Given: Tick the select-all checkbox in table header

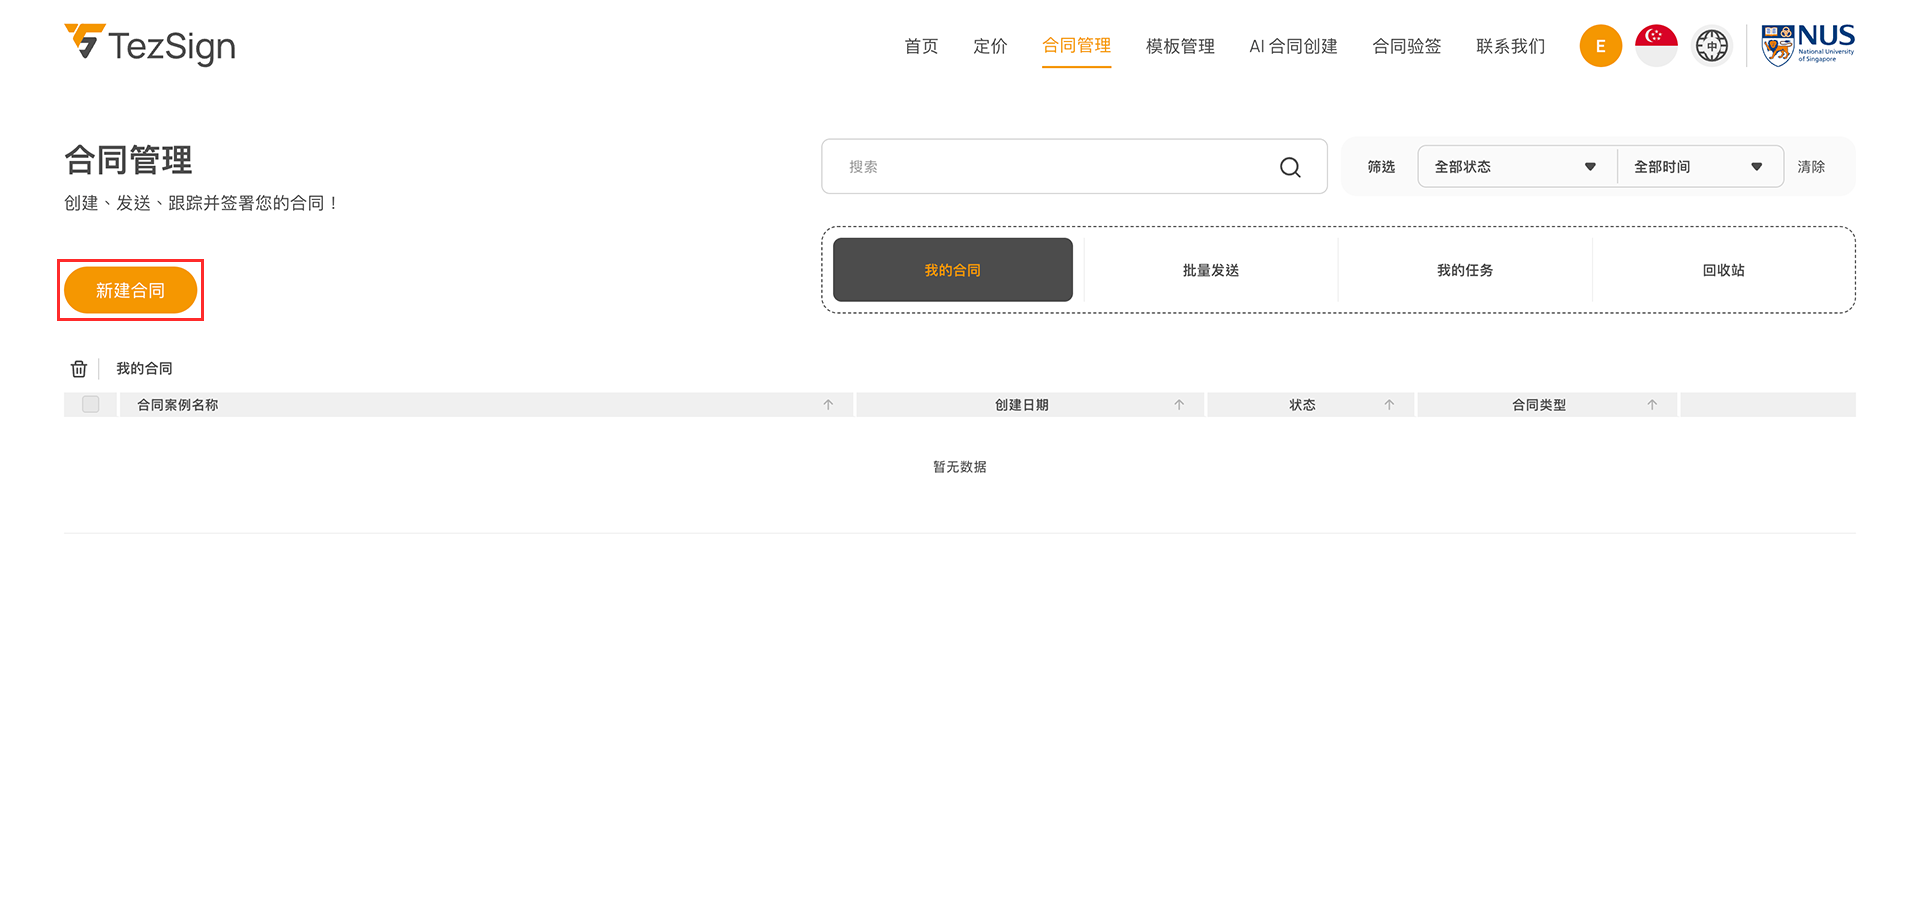Looking at the screenshot, I should [x=91, y=405].
